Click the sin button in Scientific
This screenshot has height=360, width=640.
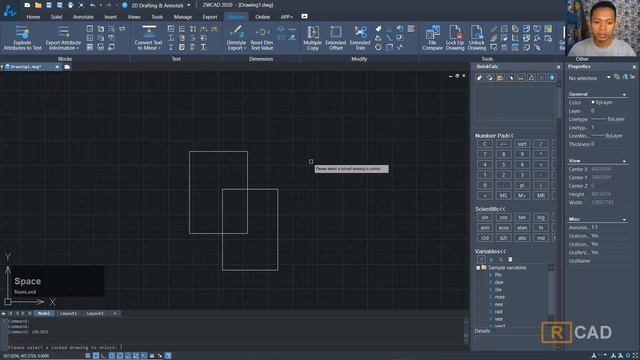pyautogui.click(x=484, y=218)
